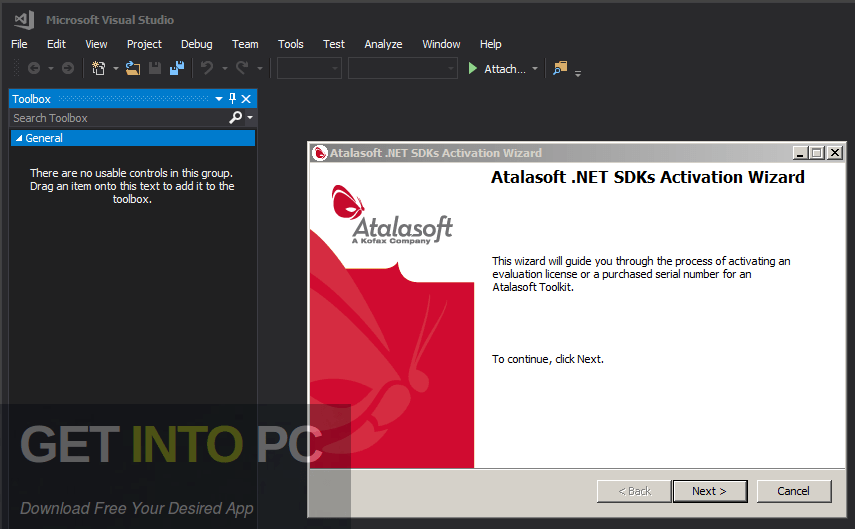
Task: Open the Team menu
Action: click(245, 44)
